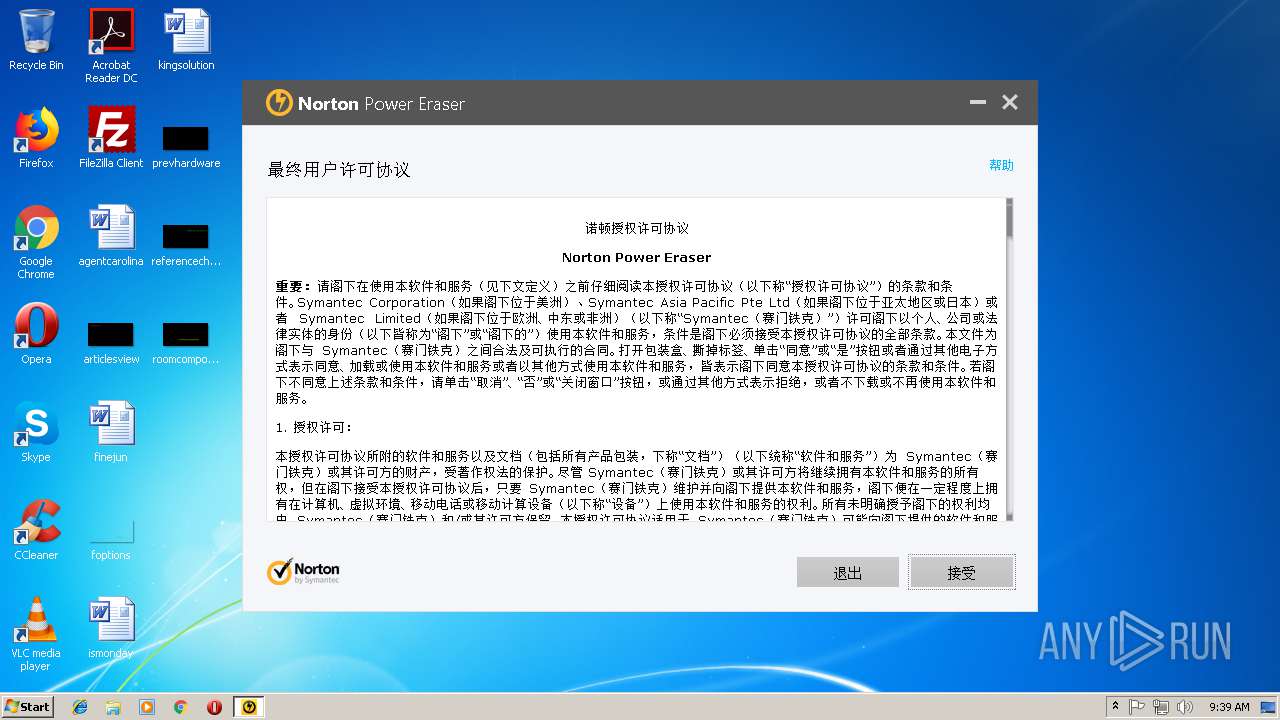Open the volume speaker tray icon
Image resolution: width=1280 pixels, height=720 pixels.
tap(1185, 707)
